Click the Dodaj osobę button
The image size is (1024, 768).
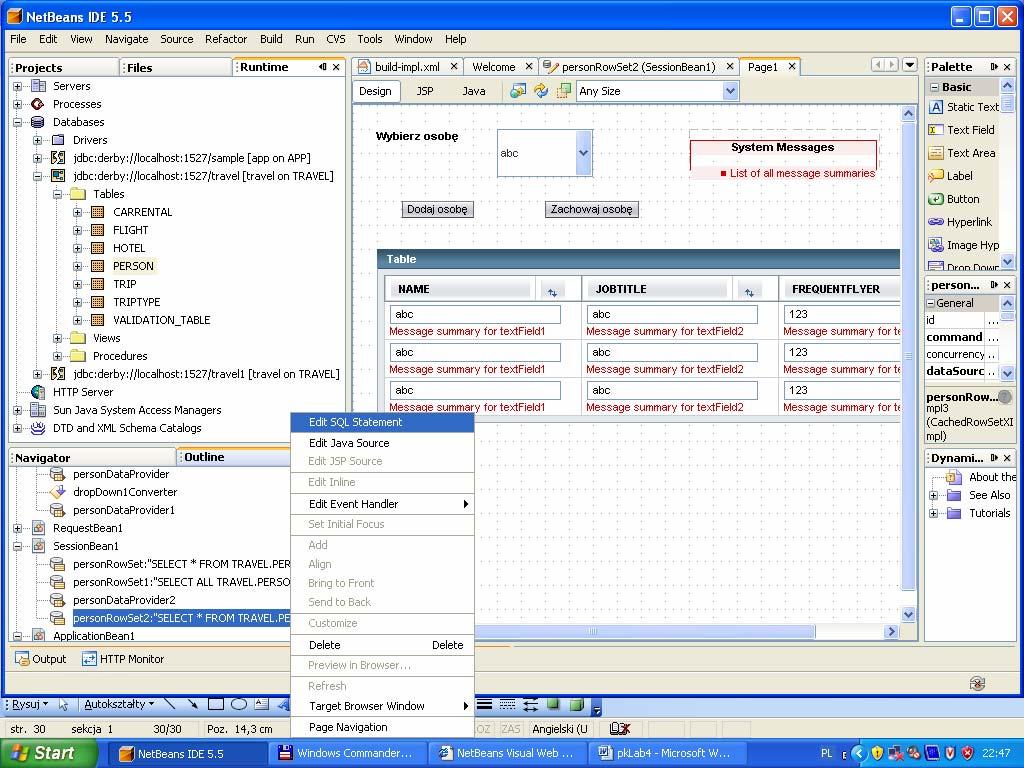(437, 210)
